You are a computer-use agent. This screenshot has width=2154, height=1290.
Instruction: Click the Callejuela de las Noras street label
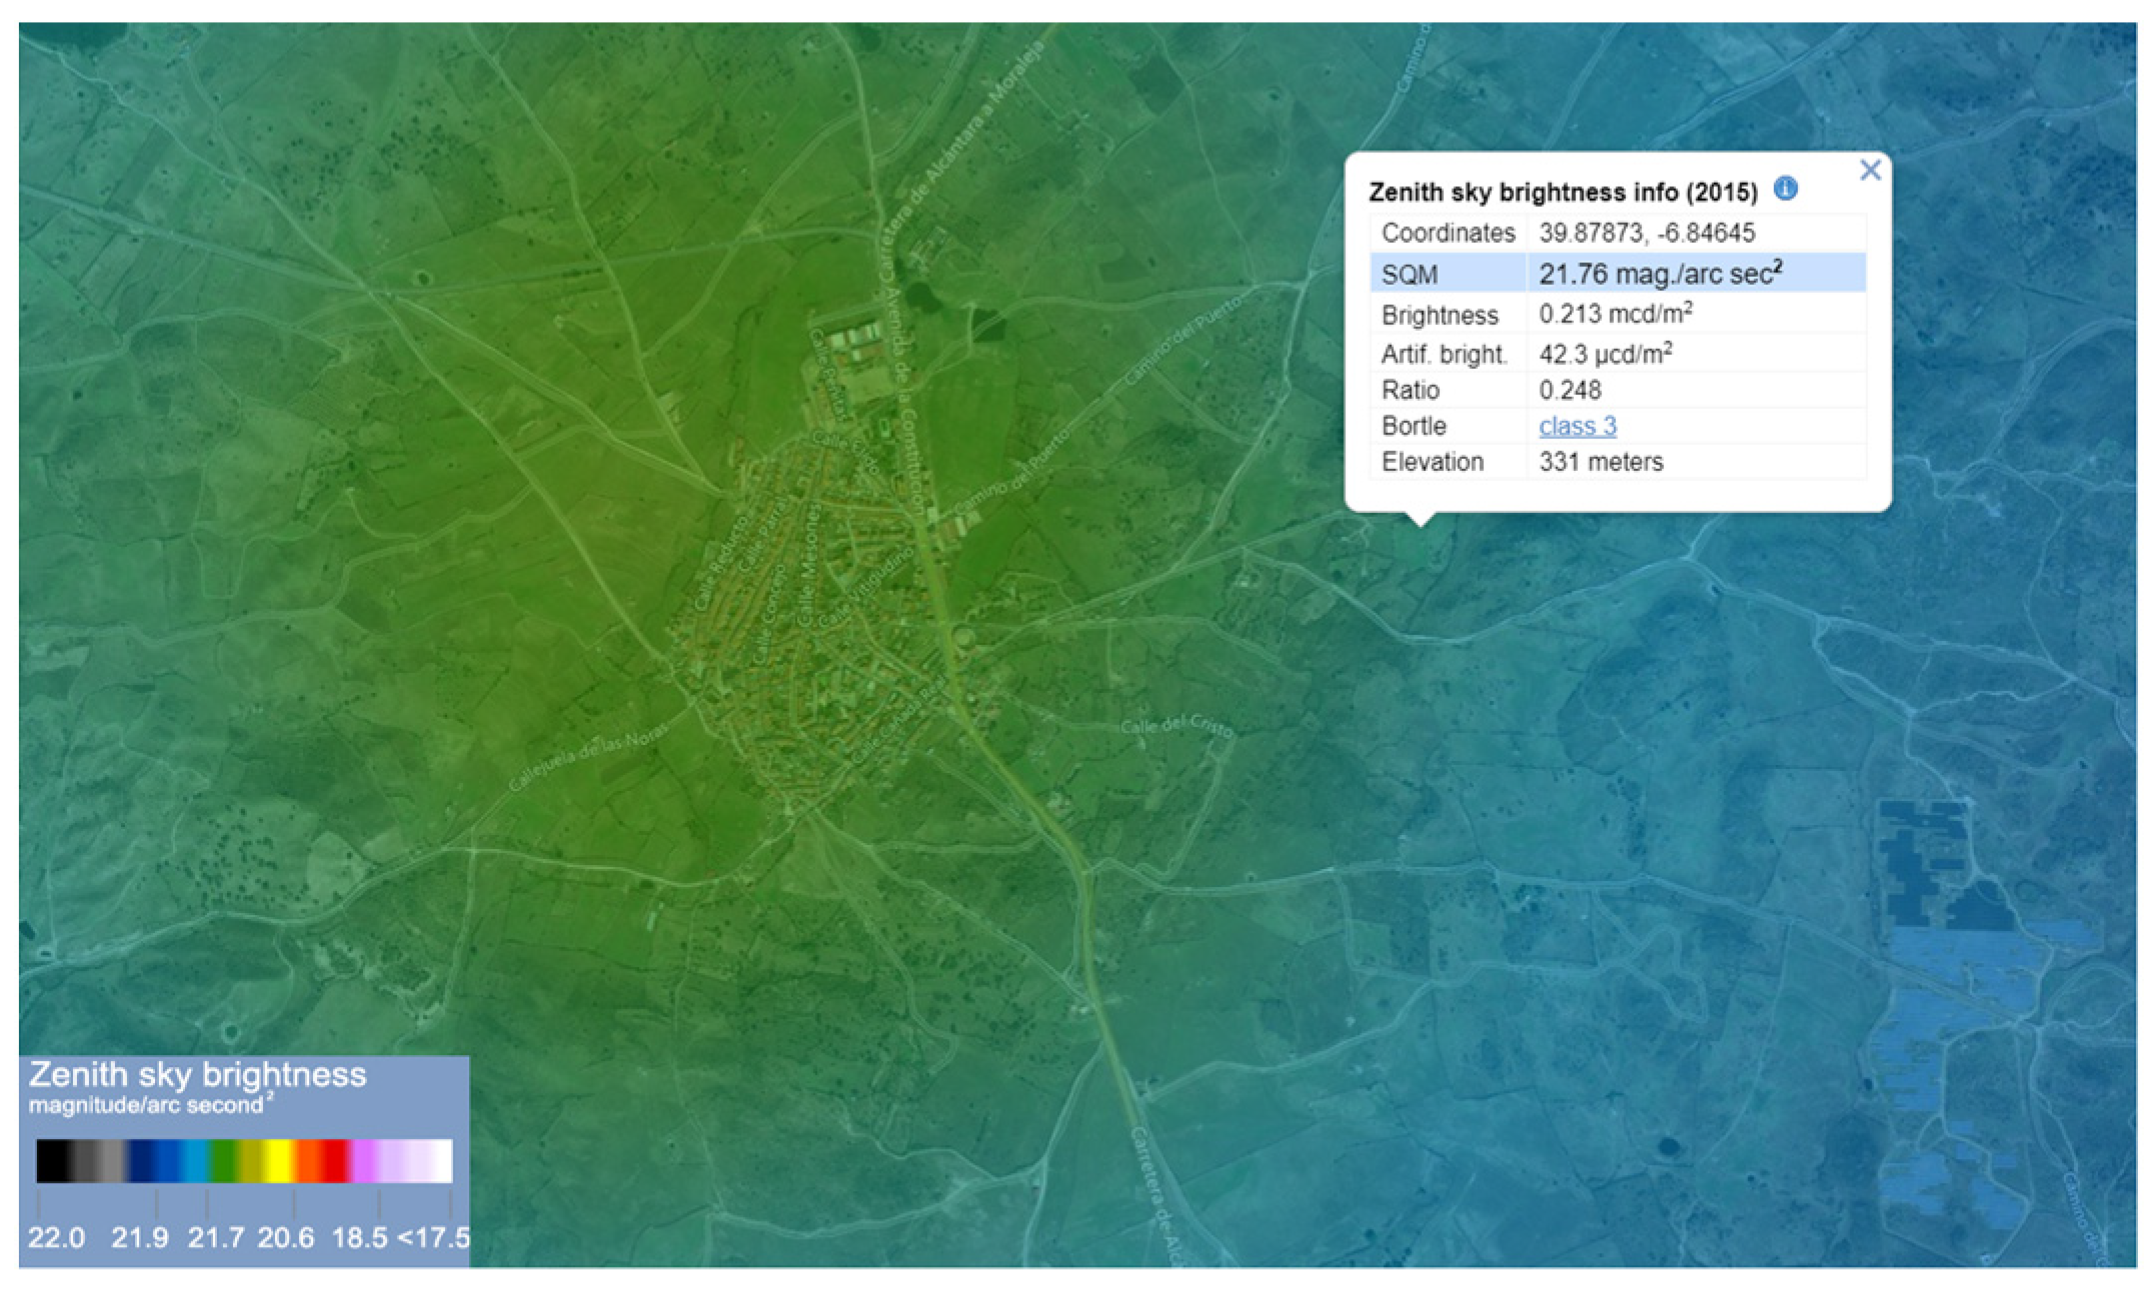(588, 756)
